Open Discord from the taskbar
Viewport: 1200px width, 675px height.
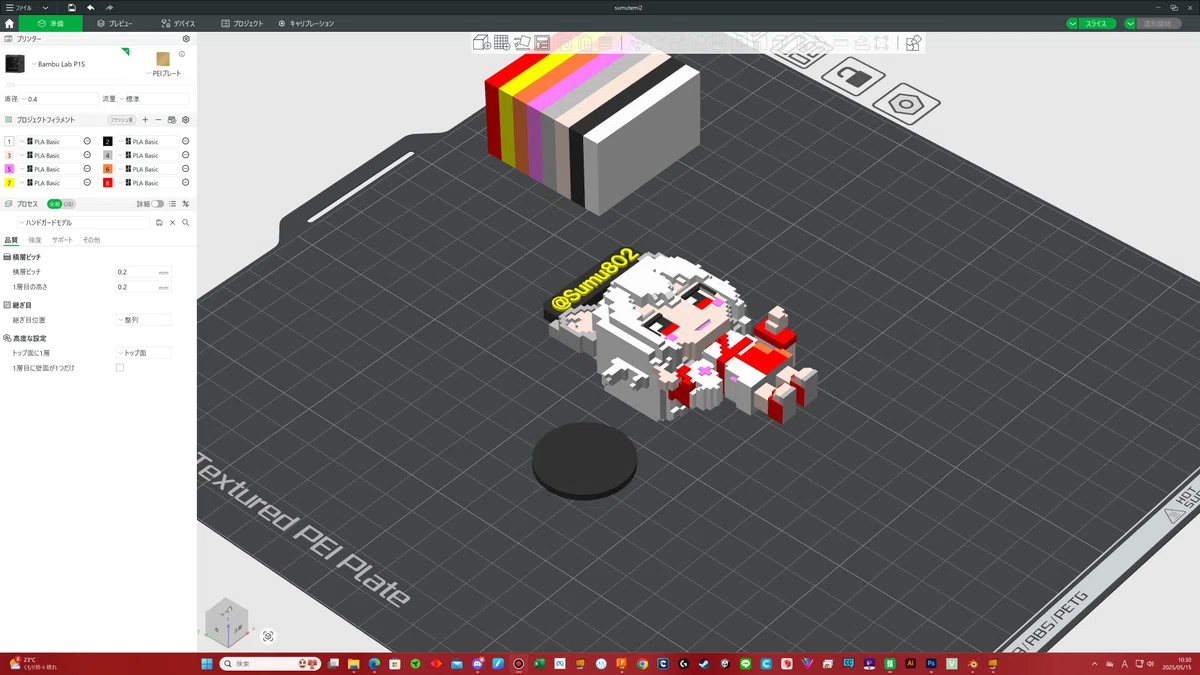(477, 664)
